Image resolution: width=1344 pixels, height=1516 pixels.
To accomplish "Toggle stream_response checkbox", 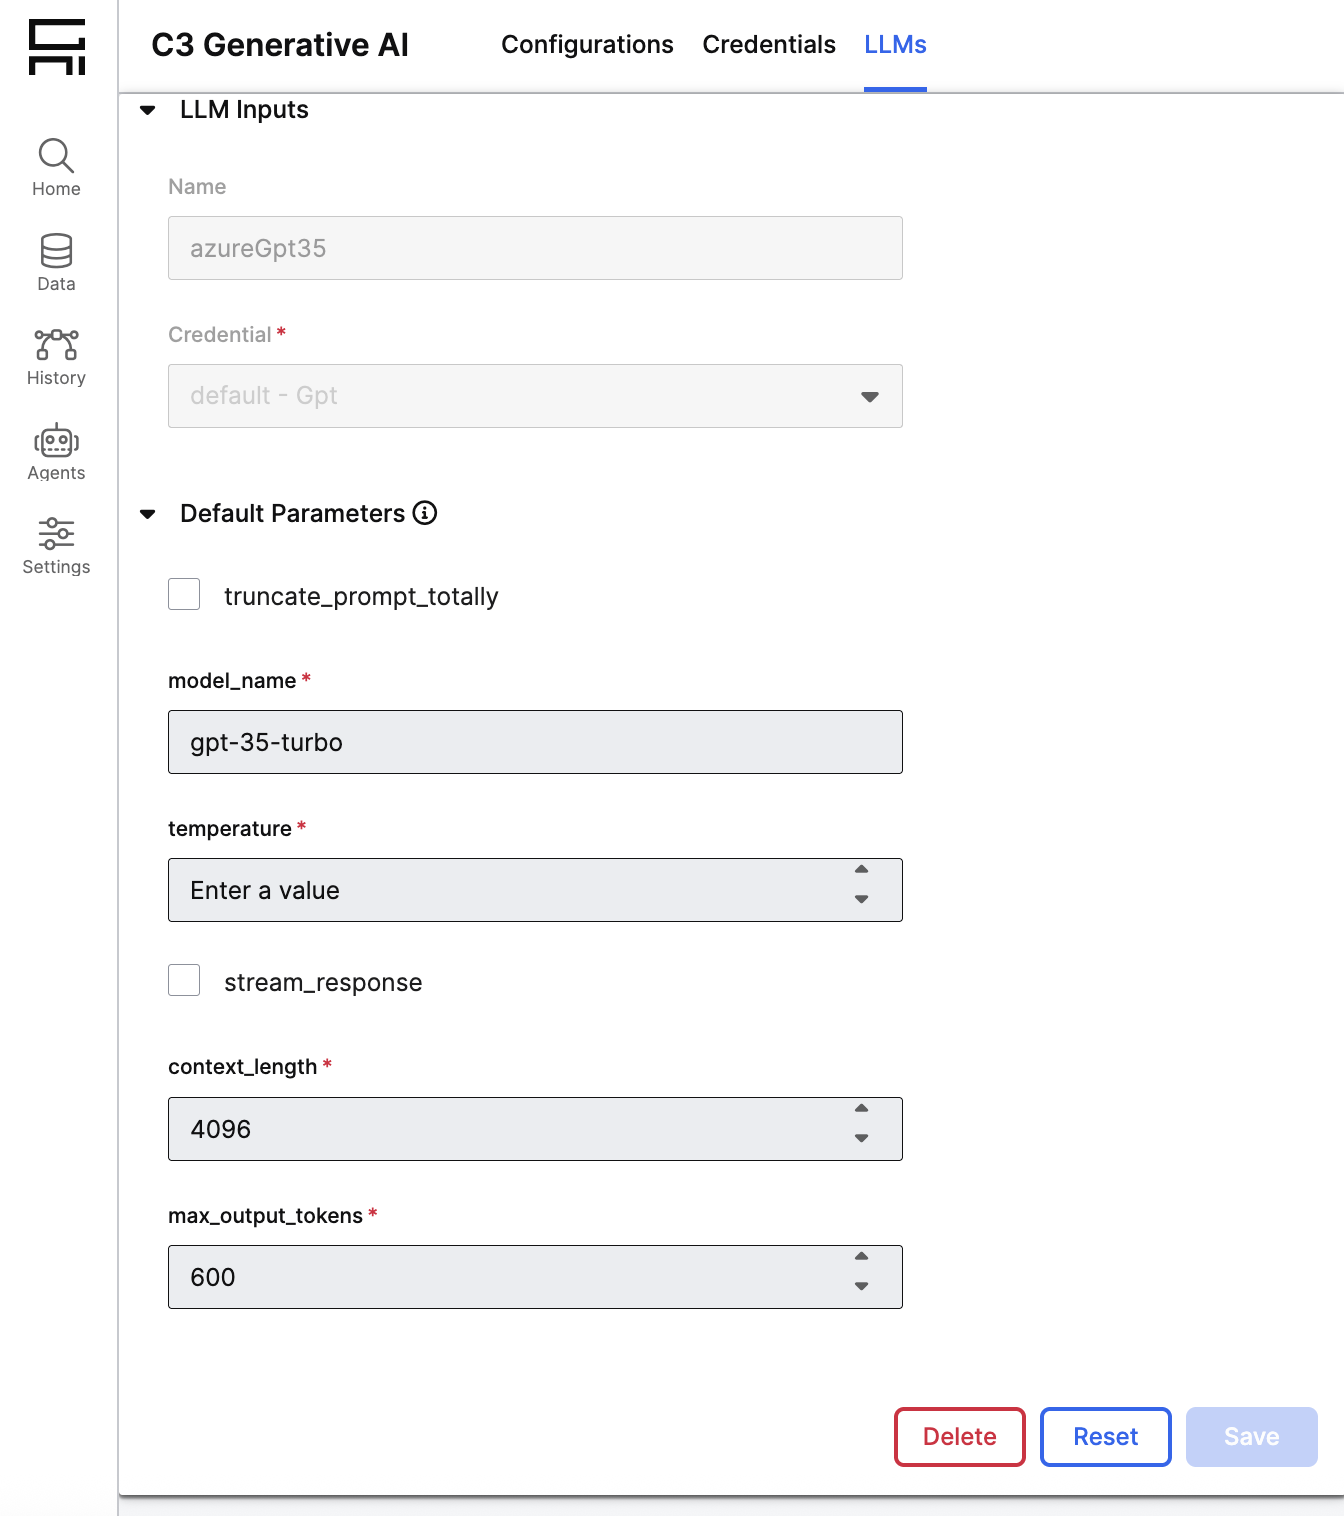I will click(184, 980).
